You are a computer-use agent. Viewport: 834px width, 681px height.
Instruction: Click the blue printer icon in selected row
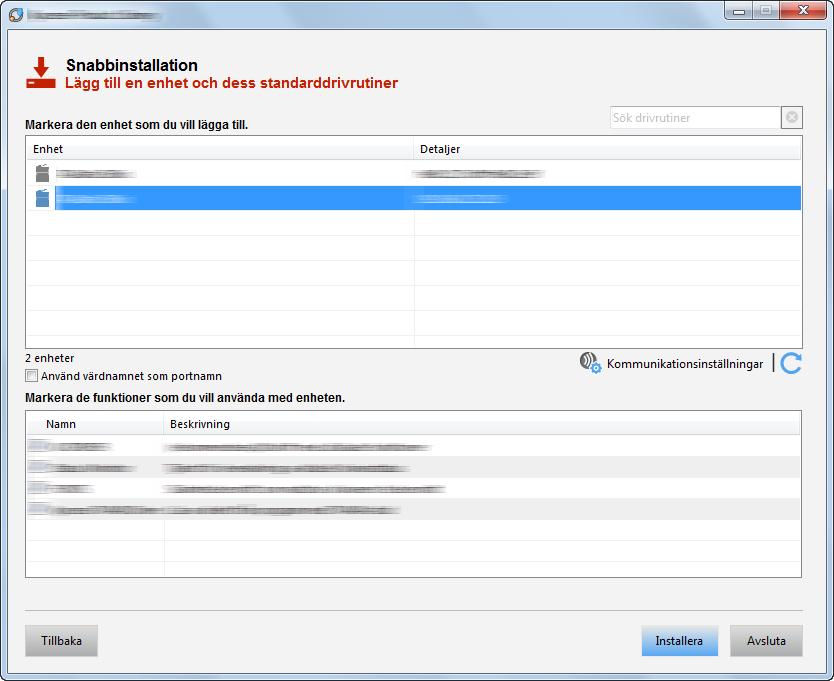[x=43, y=198]
